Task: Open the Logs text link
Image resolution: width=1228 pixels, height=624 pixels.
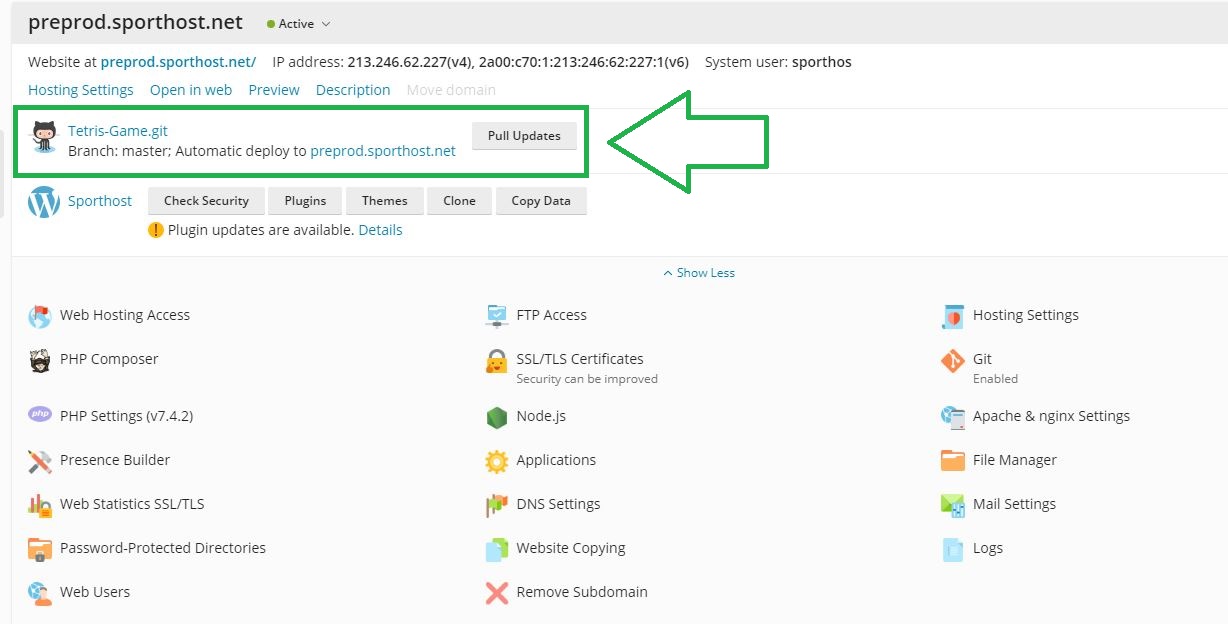Action: 988,548
